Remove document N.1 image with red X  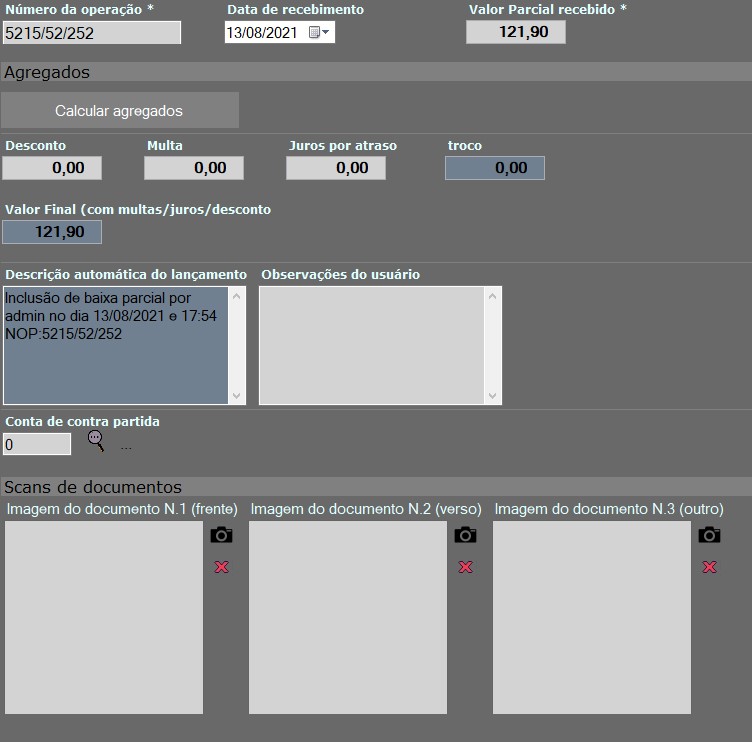[x=221, y=567]
